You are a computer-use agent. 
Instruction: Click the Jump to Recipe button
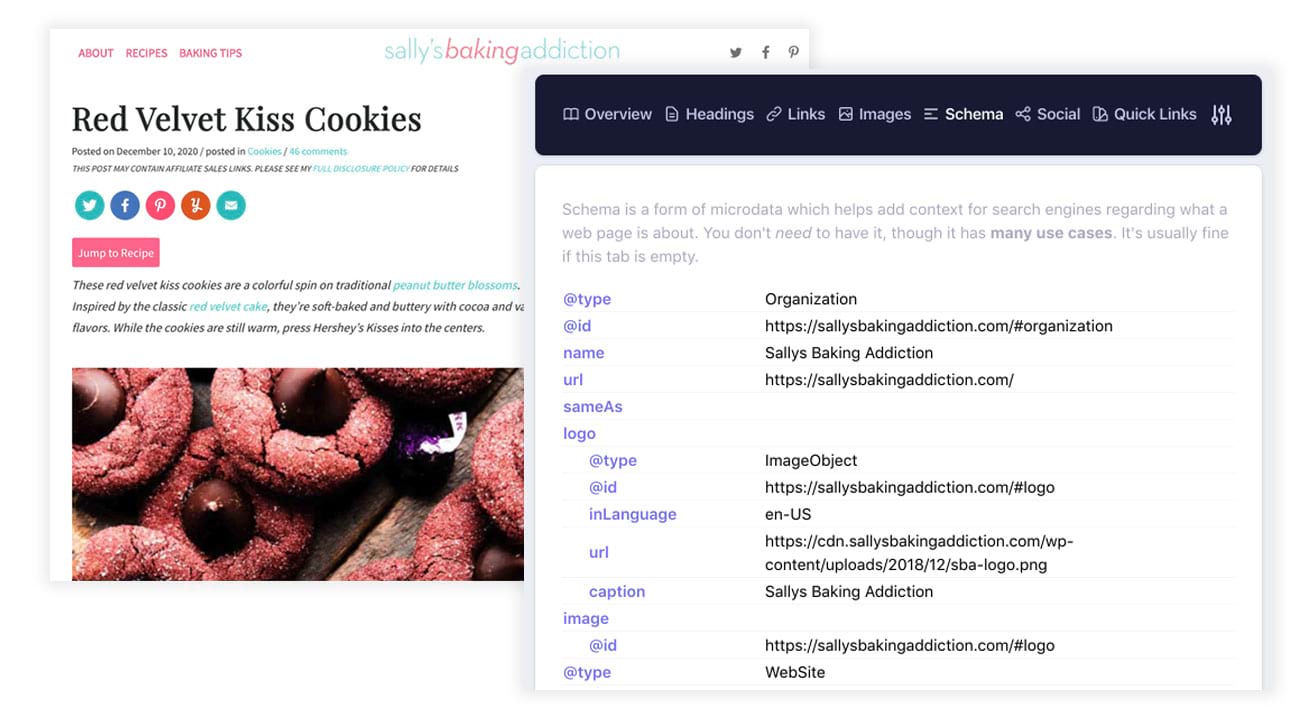[115, 253]
